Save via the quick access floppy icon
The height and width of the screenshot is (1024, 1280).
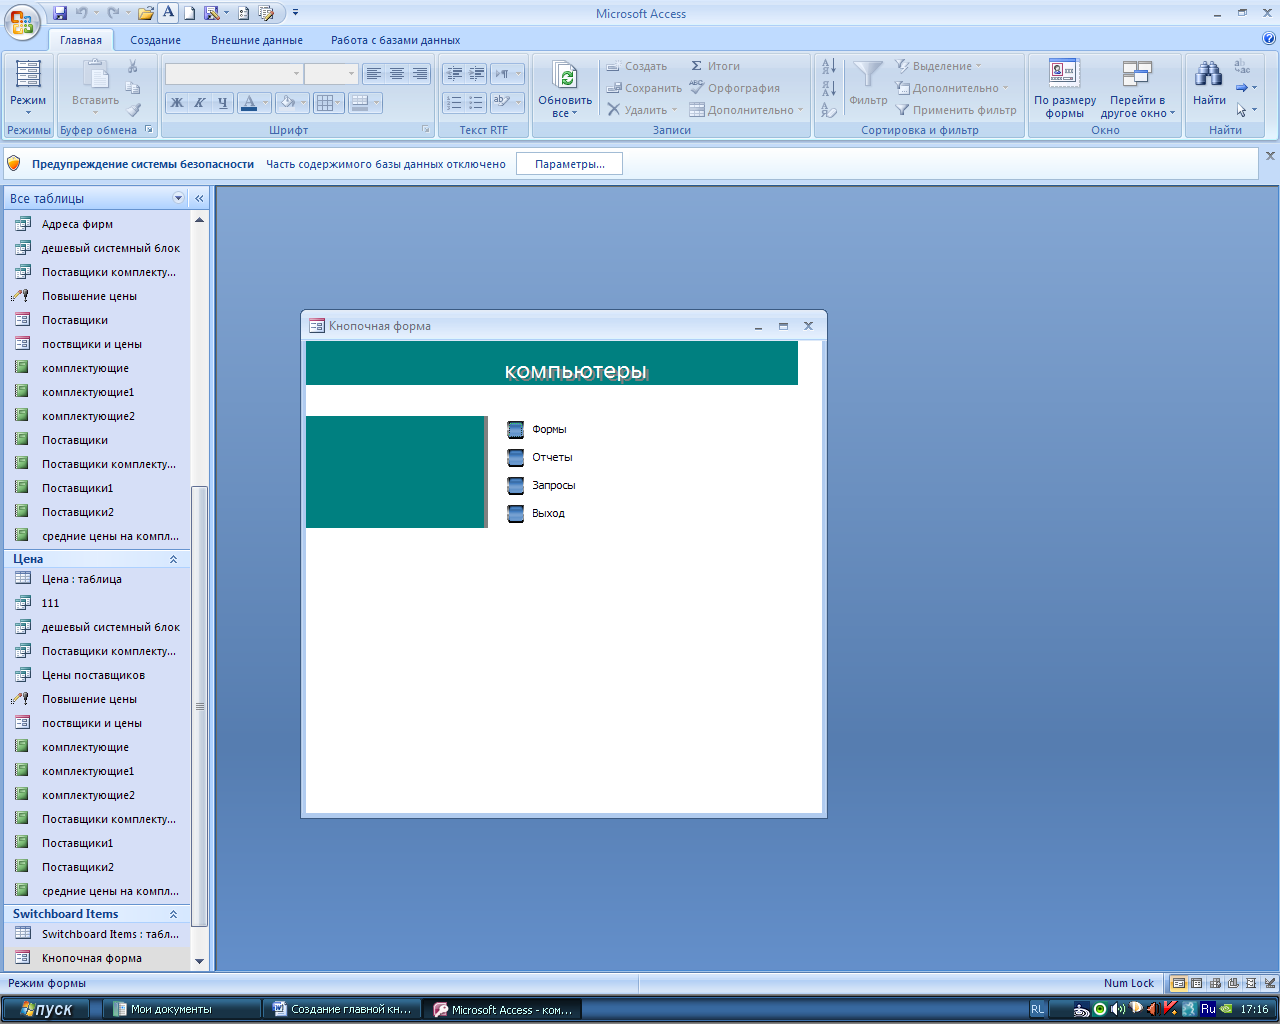(x=60, y=13)
